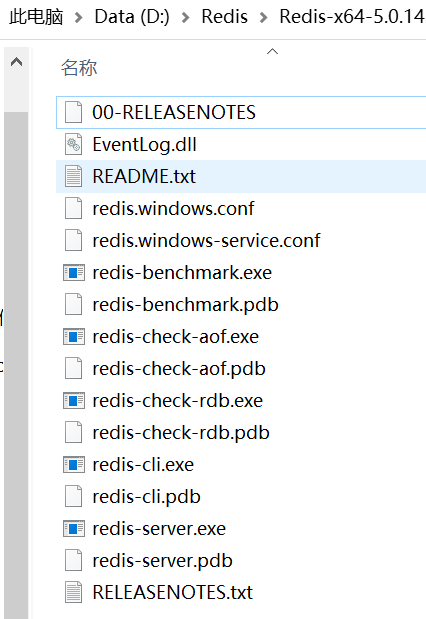Navigate to the Redis folder breadcrumb
This screenshot has width=426, height=619.
[225, 17]
